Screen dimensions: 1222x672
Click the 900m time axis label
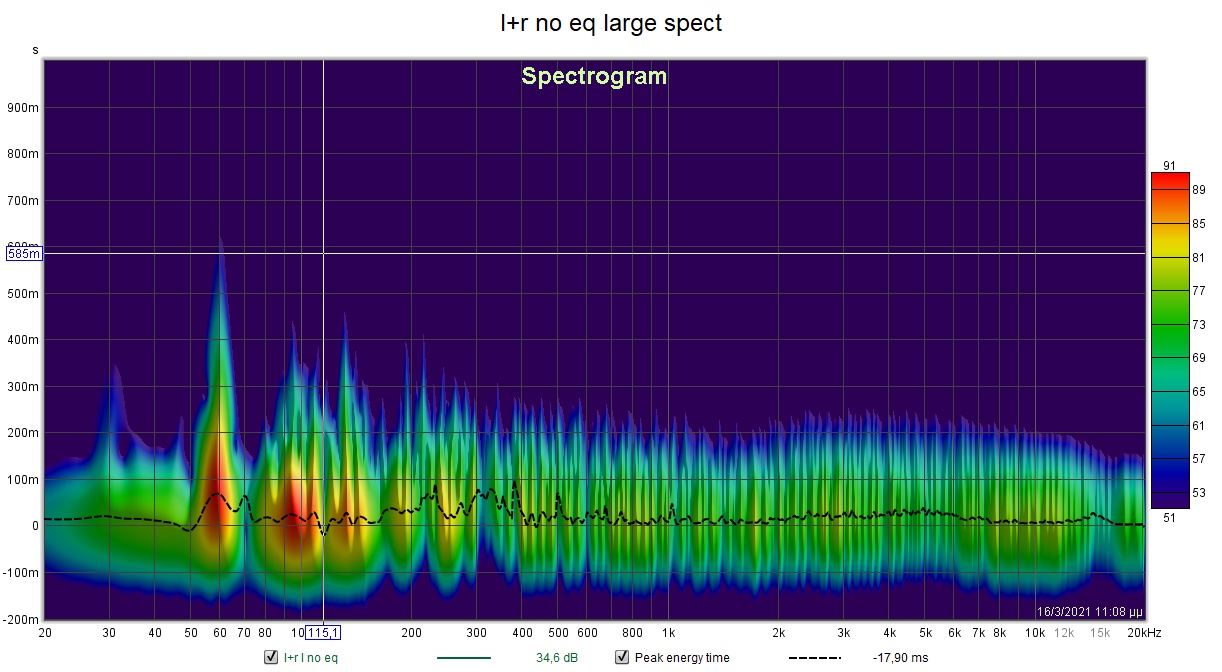coord(24,108)
